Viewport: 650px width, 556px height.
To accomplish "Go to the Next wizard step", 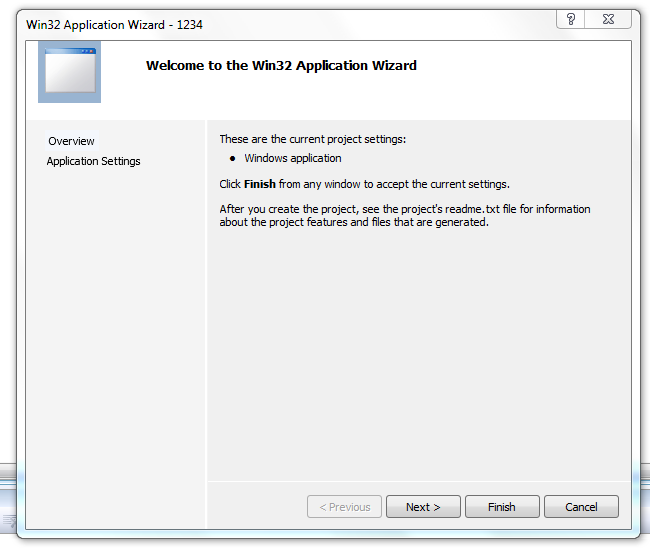I will click(x=423, y=507).
